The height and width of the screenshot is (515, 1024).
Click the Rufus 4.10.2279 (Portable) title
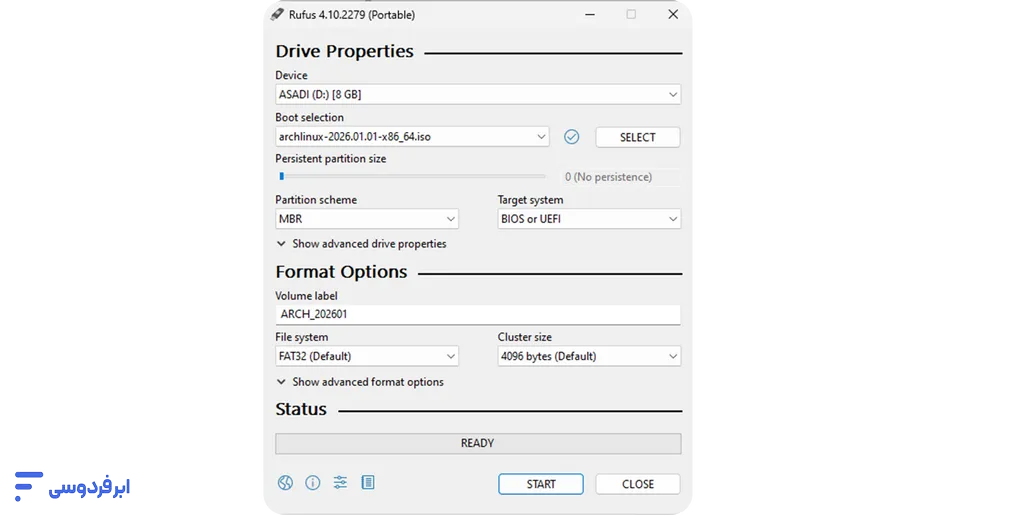pyautogui.click(x=352, y=14)
